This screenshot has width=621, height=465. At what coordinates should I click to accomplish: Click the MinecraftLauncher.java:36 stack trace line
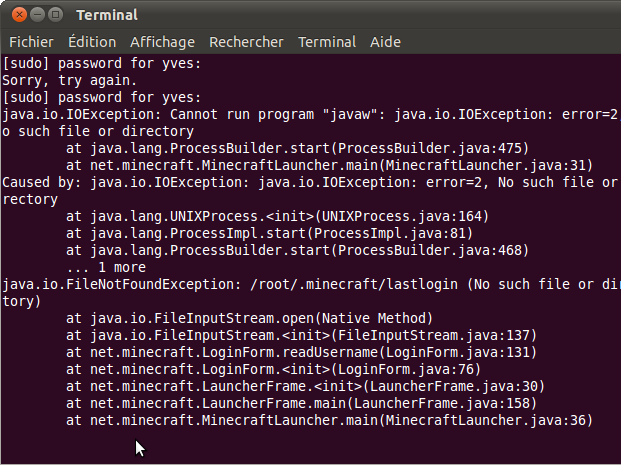(x=330, y=420)
